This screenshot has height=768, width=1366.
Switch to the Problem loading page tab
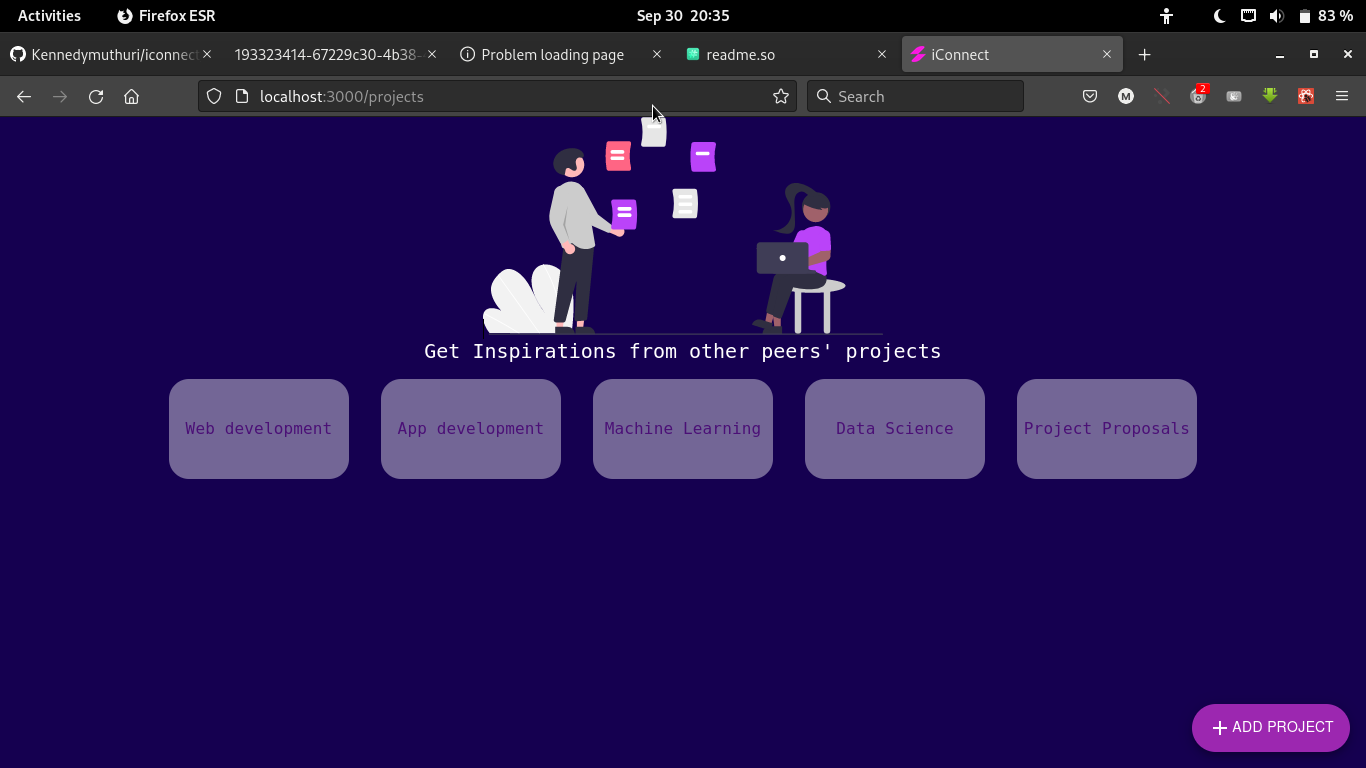560,54
